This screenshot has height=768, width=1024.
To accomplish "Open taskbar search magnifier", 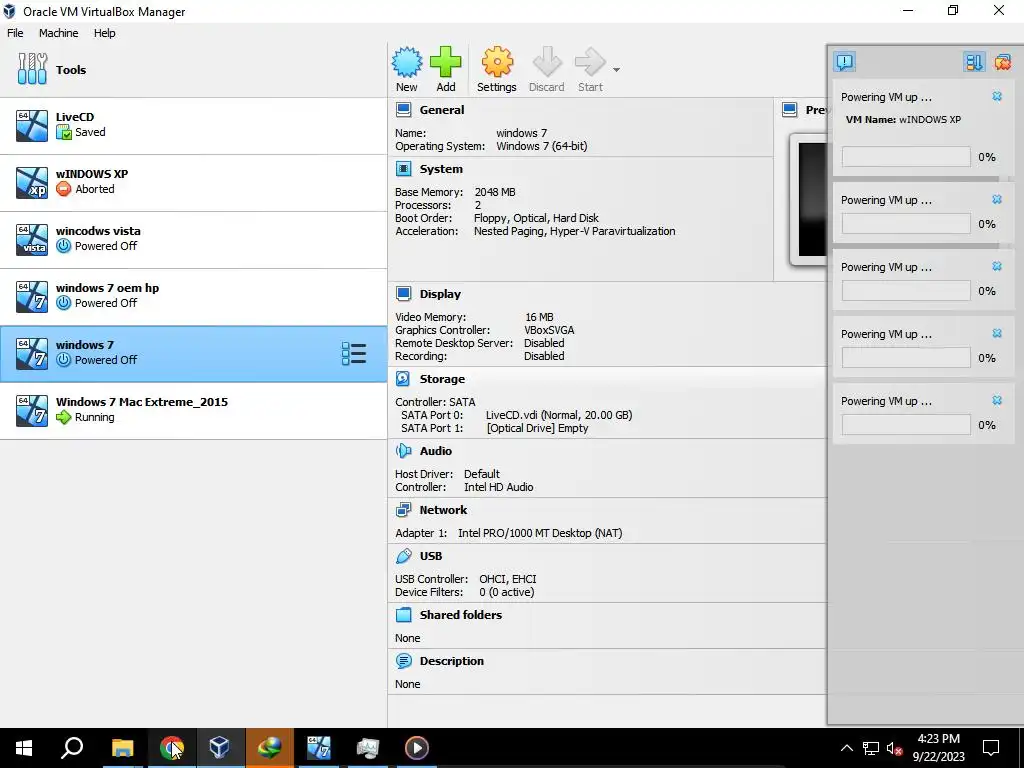I will click(72, 748).
